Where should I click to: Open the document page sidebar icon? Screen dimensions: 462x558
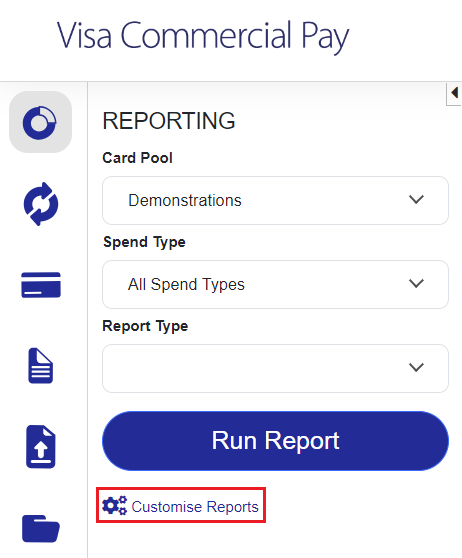[x=41, y=366]
